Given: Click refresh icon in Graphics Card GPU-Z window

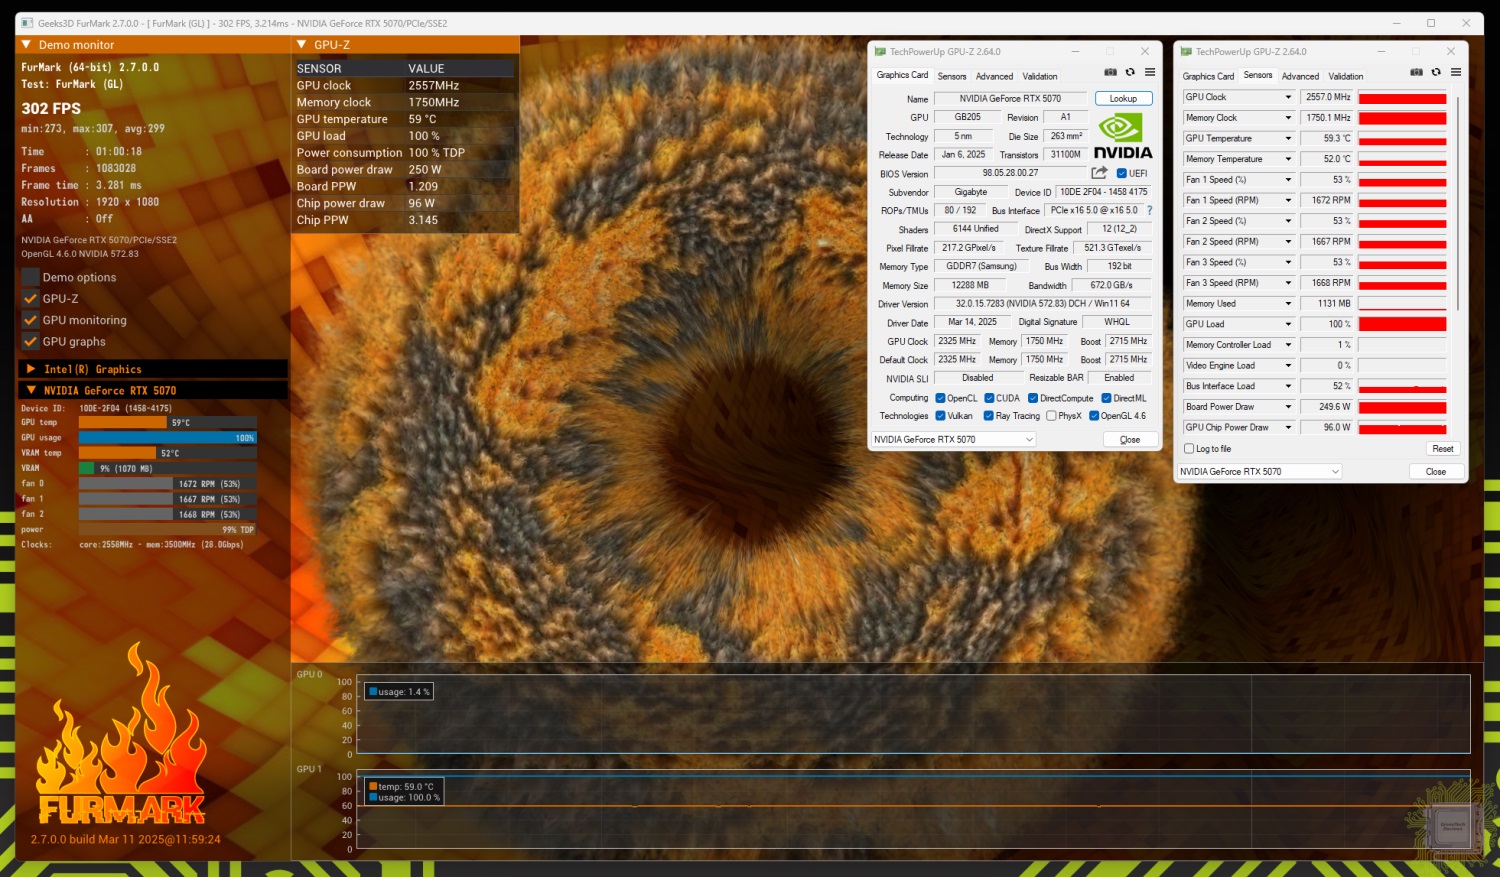Looking at the screenshot, I should pyautogui.click(x=1130, y=72).
